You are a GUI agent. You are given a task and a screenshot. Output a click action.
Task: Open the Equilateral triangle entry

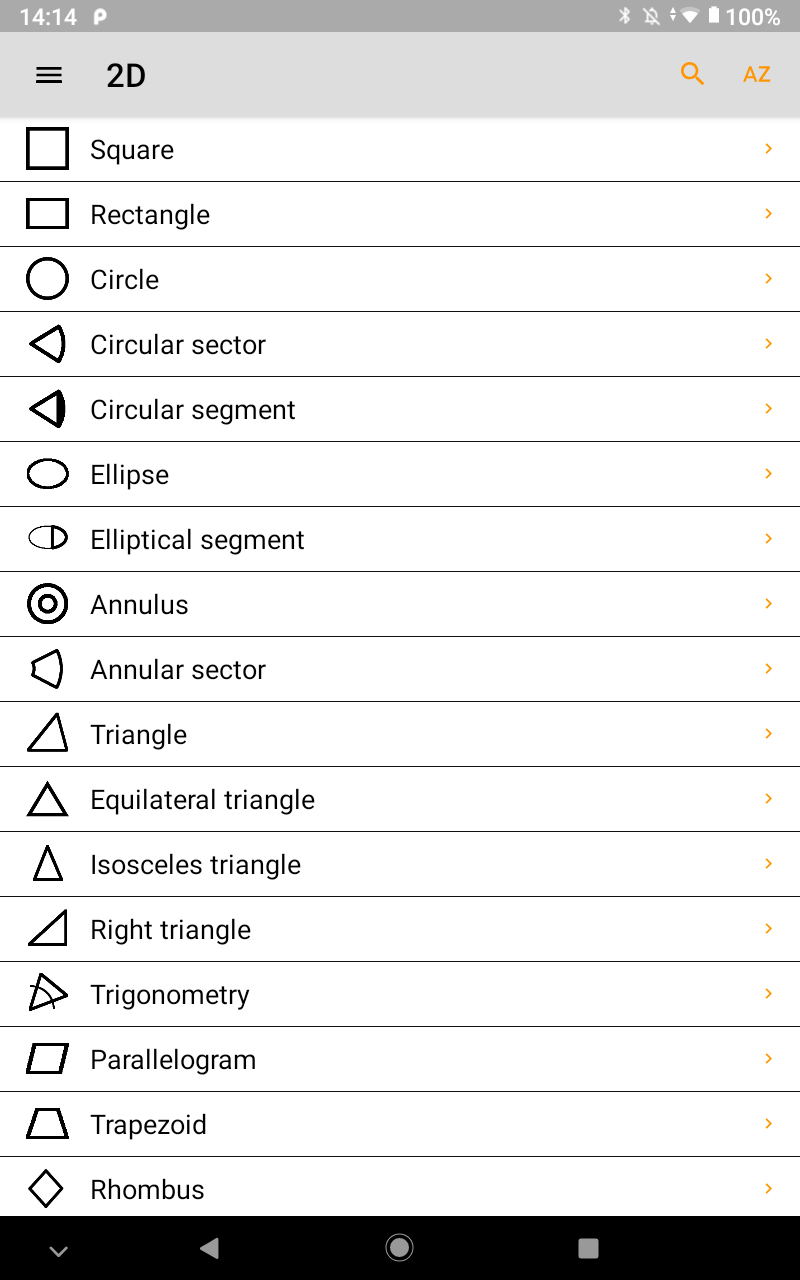tap(202, 800)
